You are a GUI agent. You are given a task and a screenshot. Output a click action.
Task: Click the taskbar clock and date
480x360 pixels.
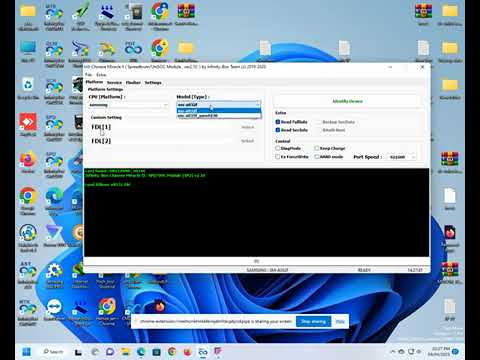(440, 352)
